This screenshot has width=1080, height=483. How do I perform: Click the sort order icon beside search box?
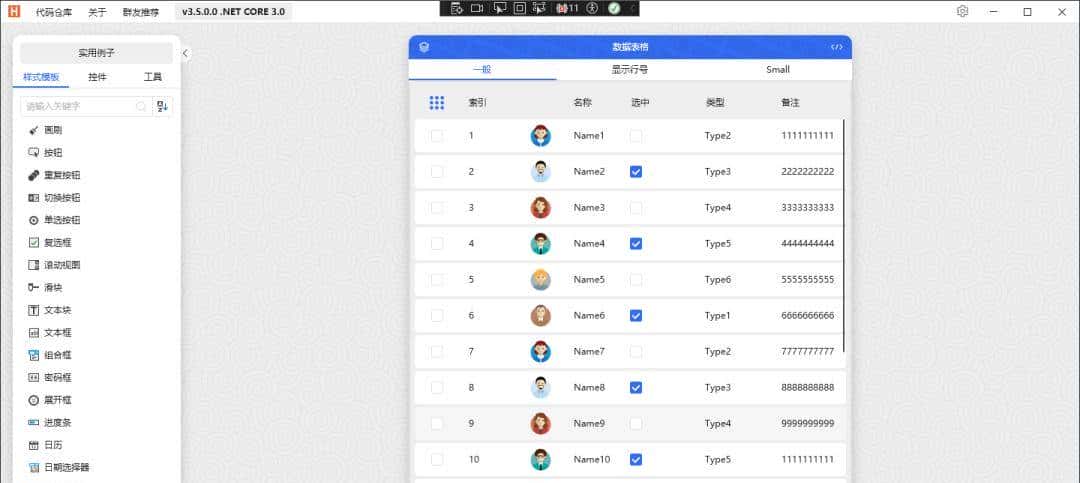[x=163, y=106]
